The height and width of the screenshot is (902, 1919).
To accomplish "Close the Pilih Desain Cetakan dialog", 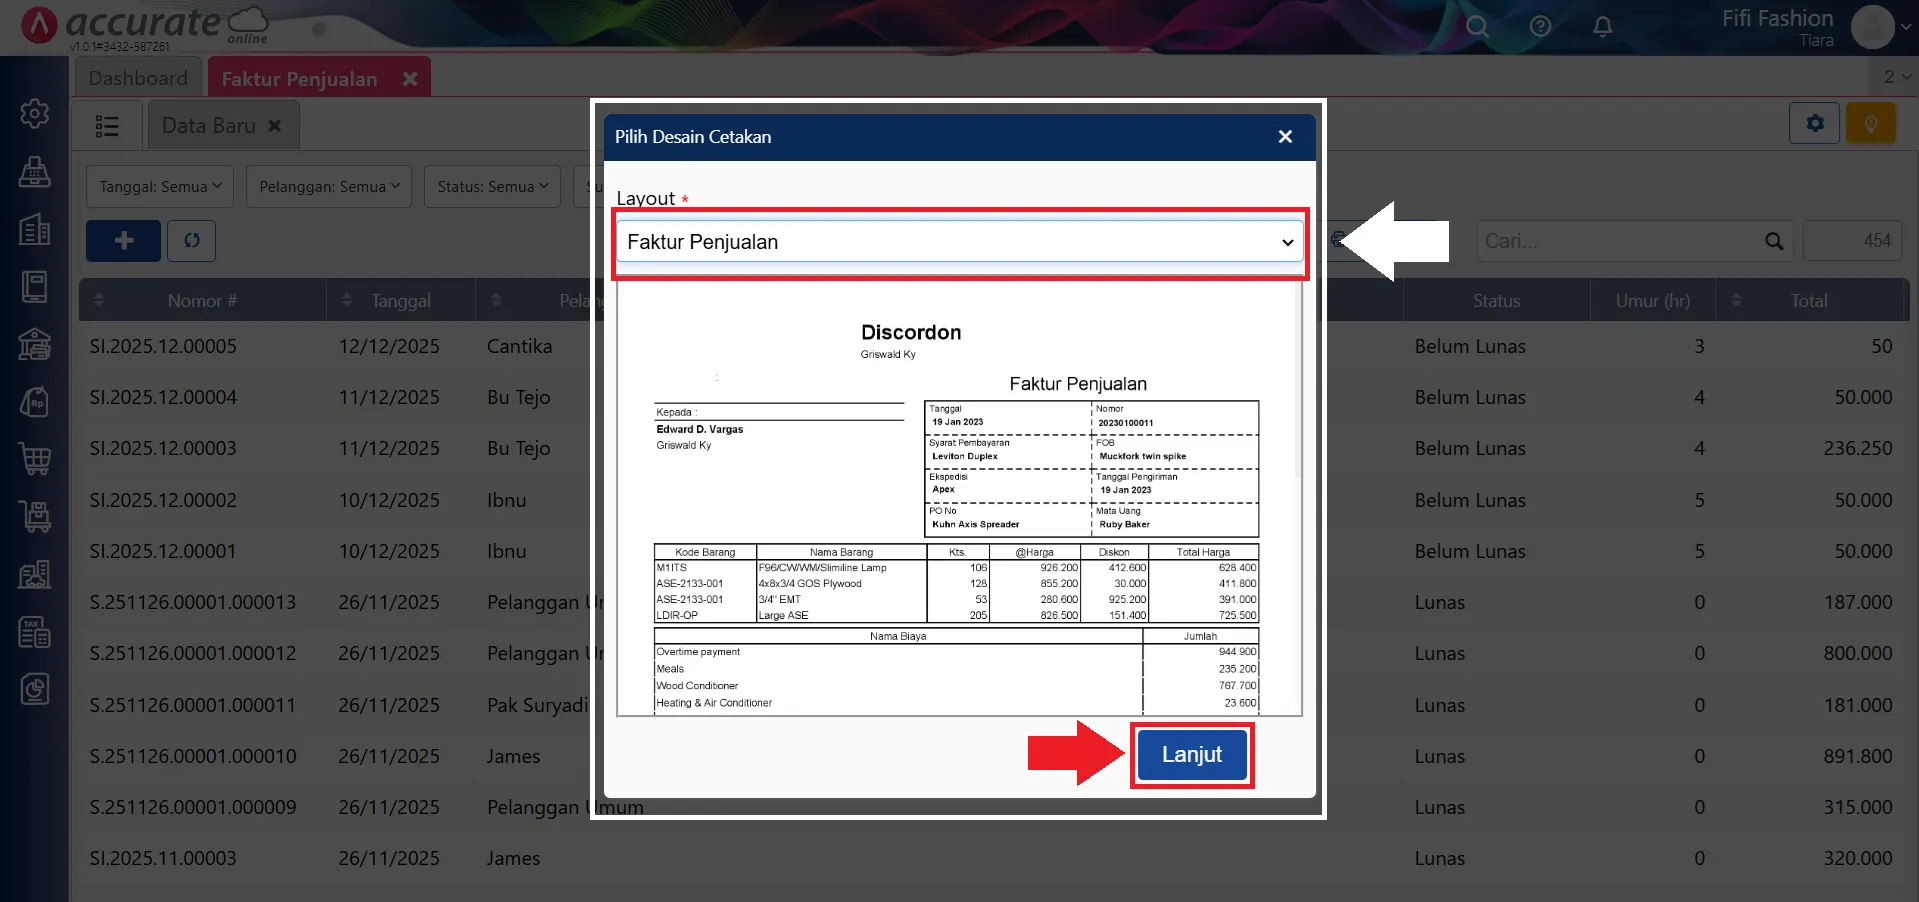I will [1285, 137].
